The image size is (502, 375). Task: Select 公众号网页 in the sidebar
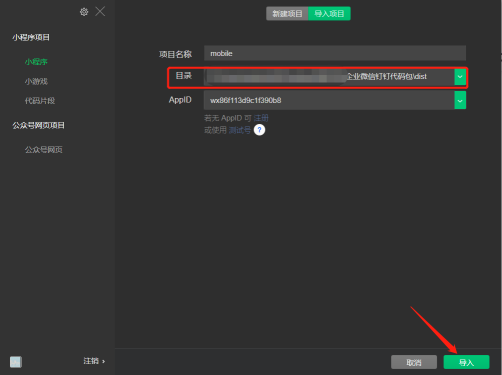[x=43, y=150]
